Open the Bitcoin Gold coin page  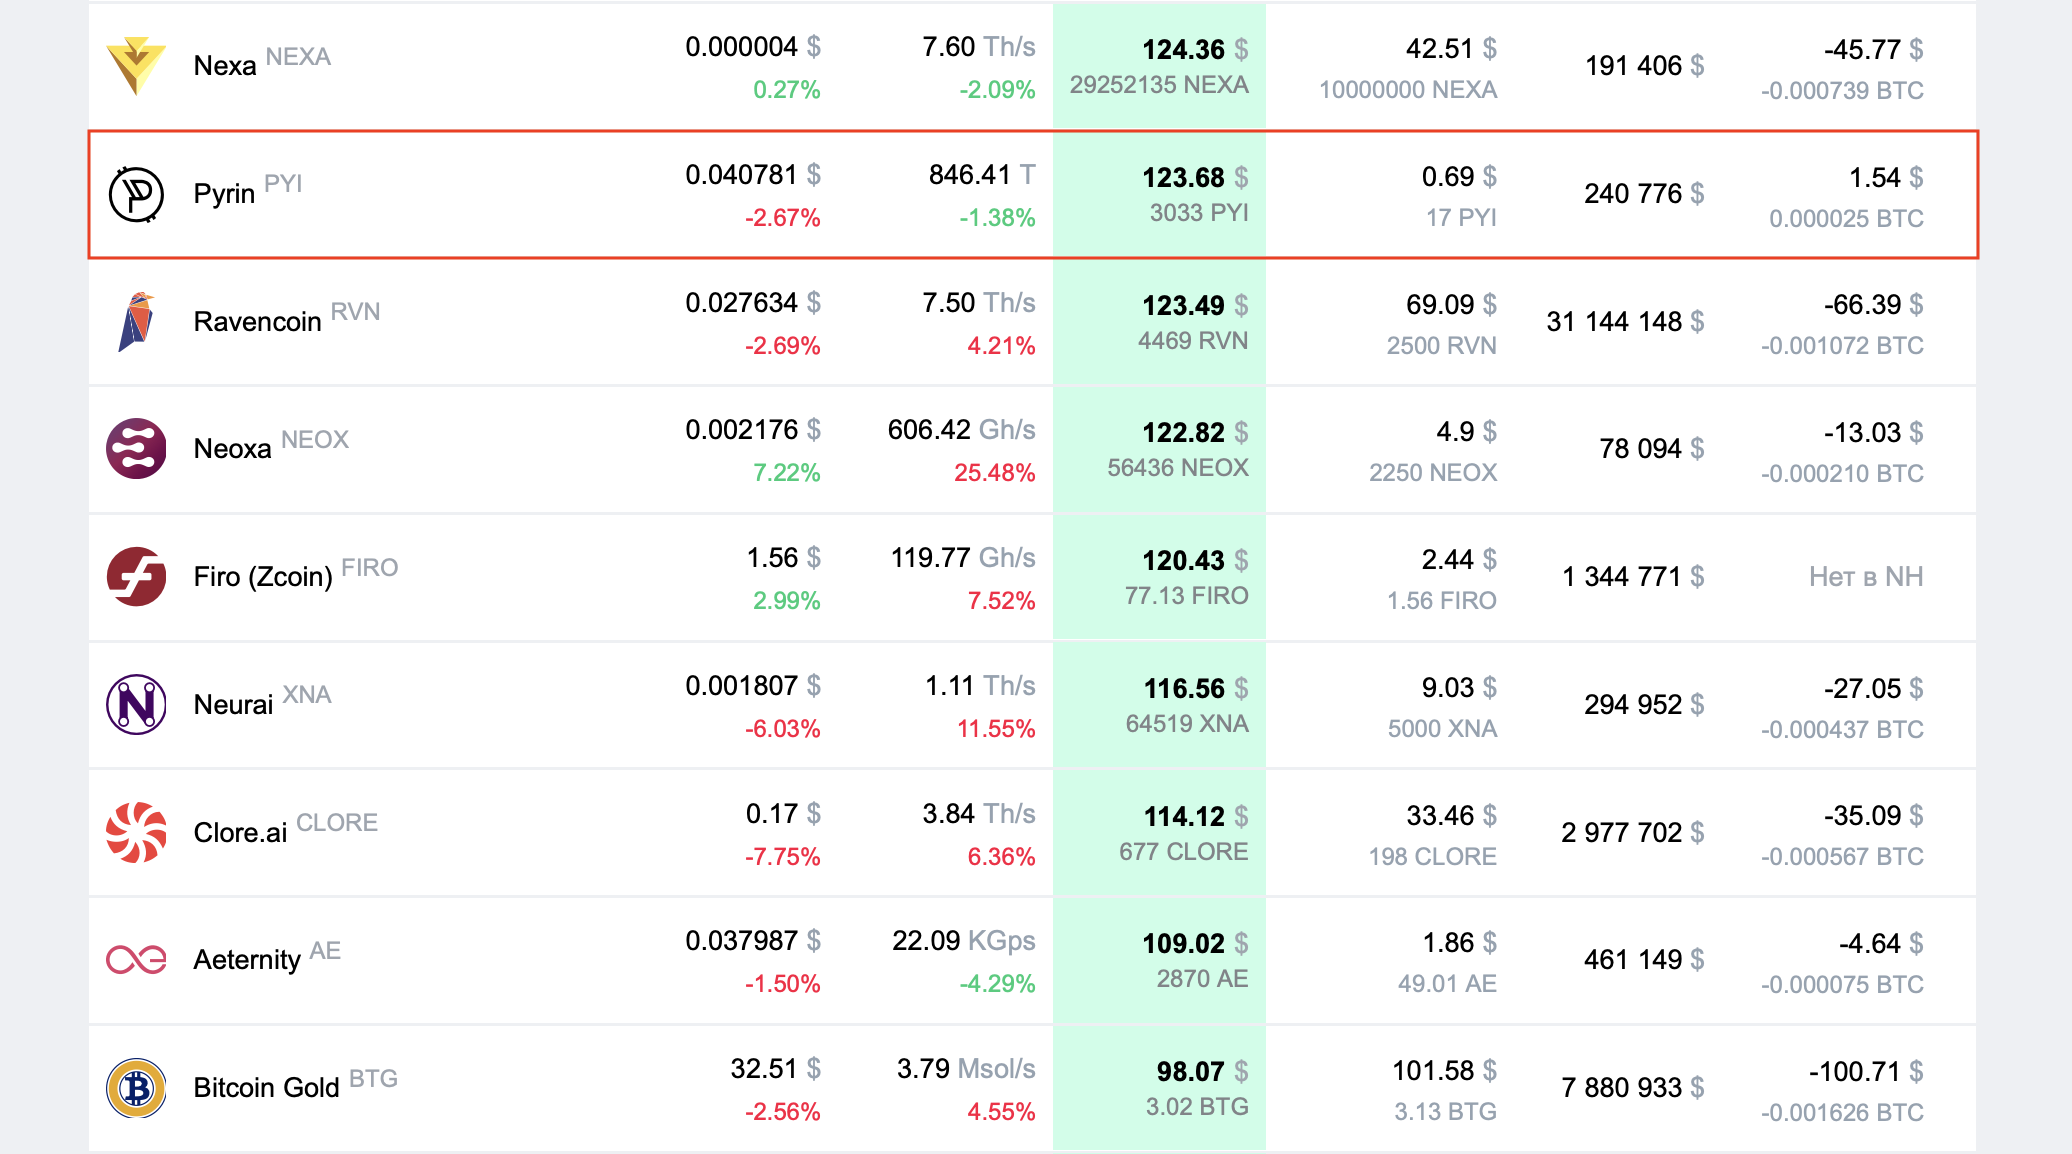[267, 1088]
